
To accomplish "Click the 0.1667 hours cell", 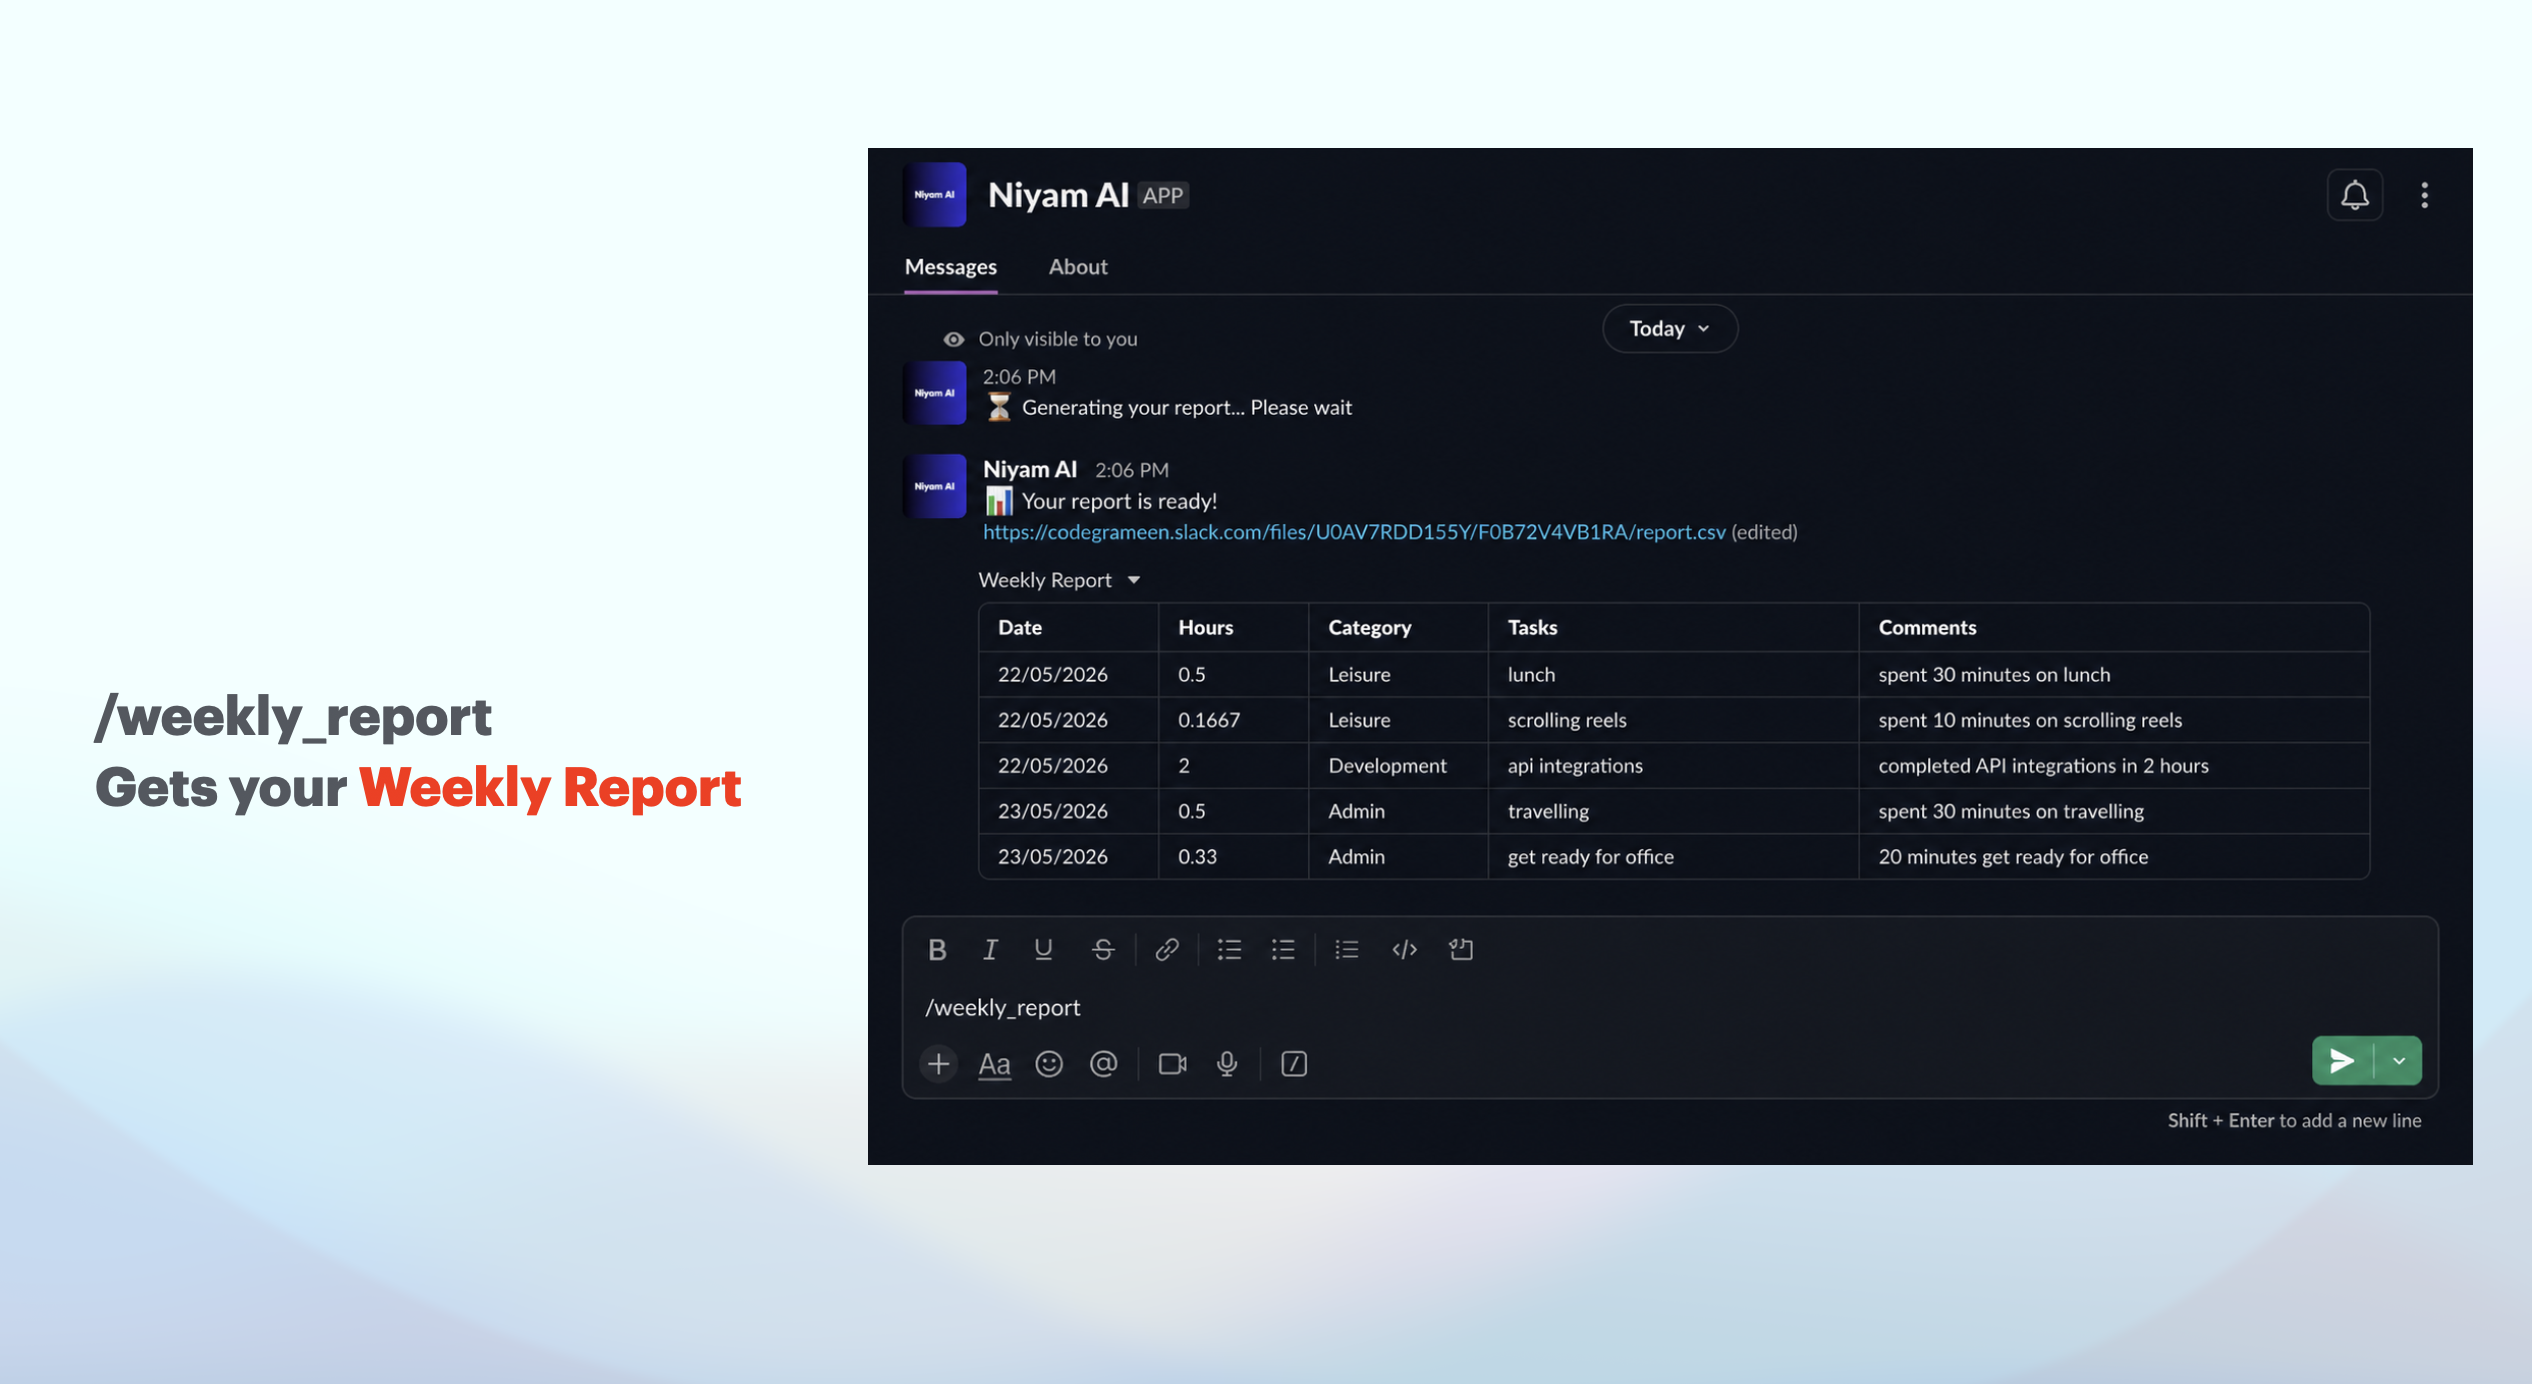I will [x=1233, y=720].
